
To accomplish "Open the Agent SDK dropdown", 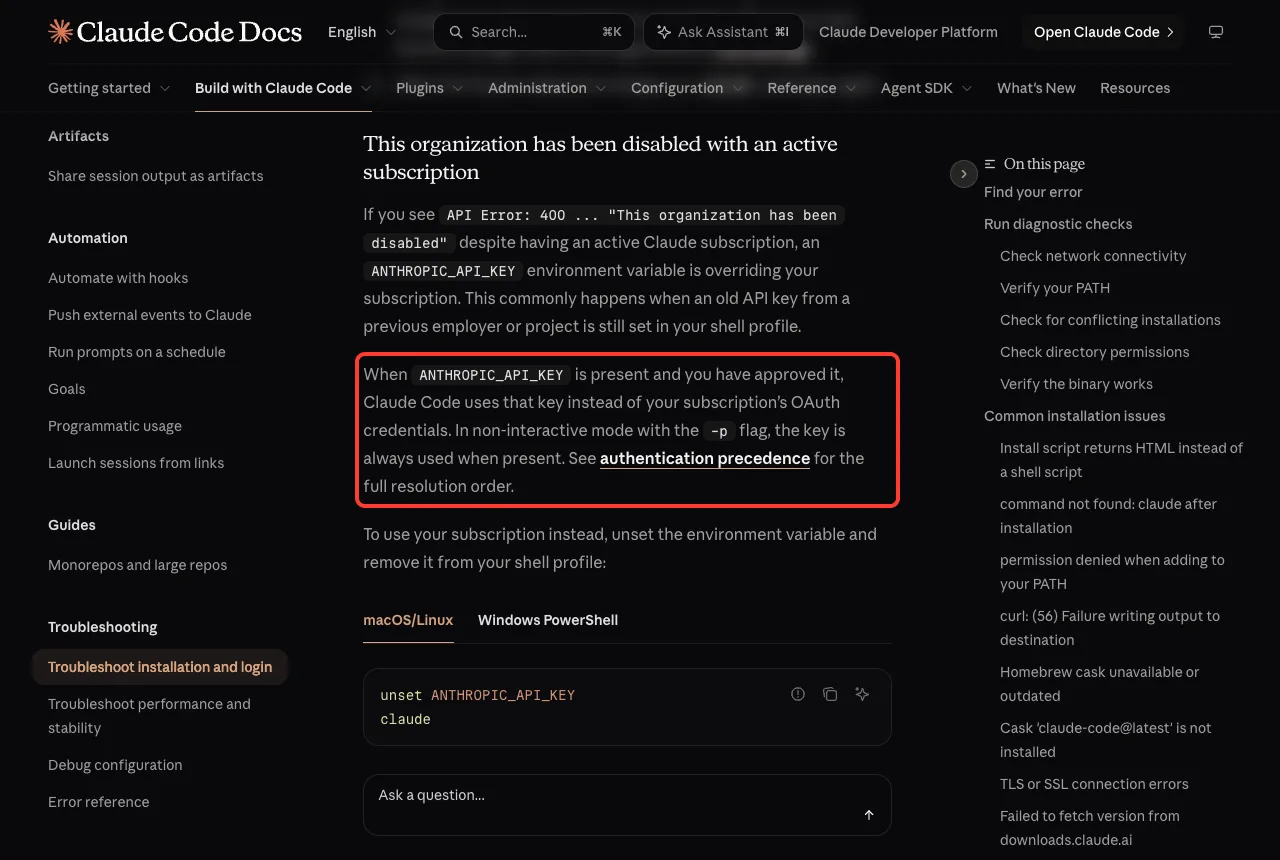I will [927, 88].
